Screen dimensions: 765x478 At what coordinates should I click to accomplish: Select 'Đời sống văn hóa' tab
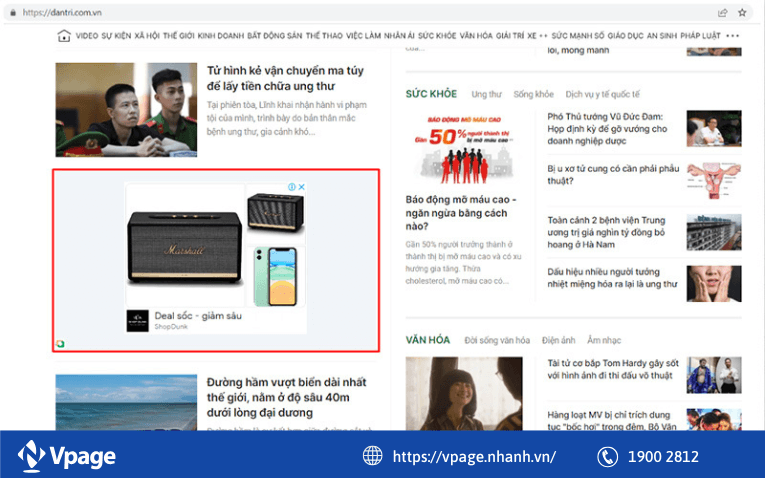point(497,340)
